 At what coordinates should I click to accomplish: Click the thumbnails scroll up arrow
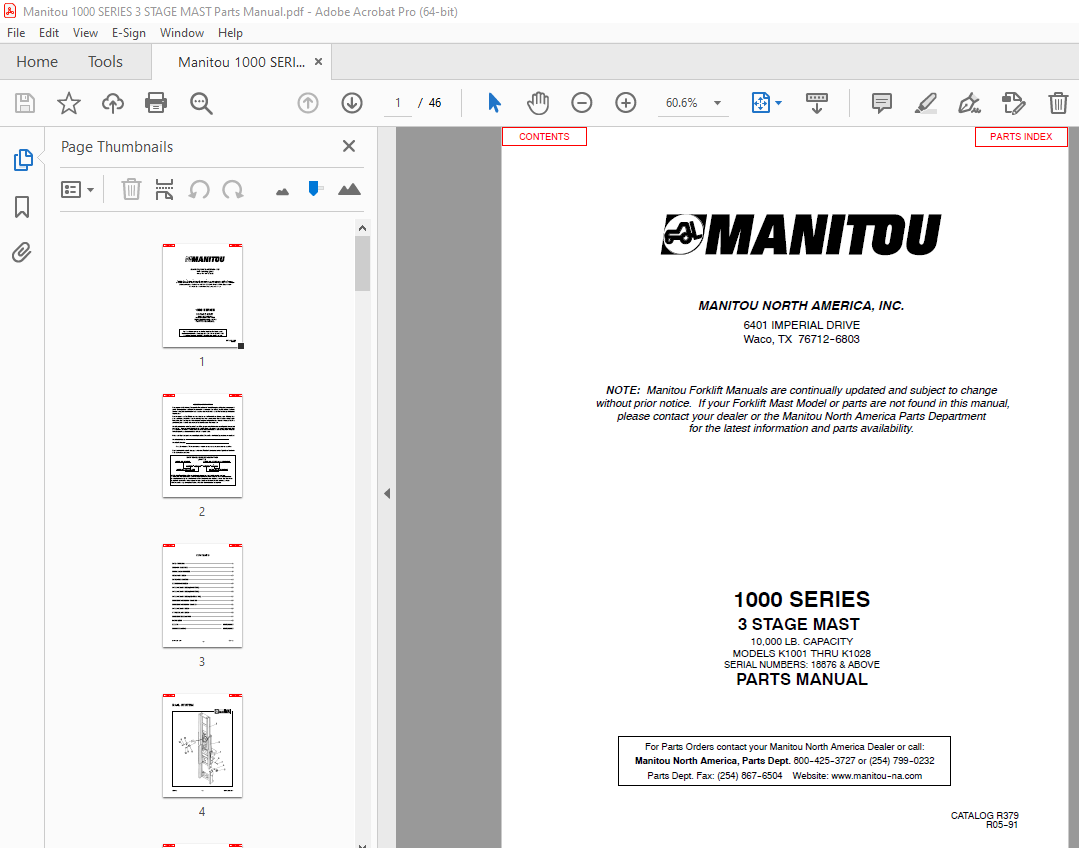[x=363, y=228]
